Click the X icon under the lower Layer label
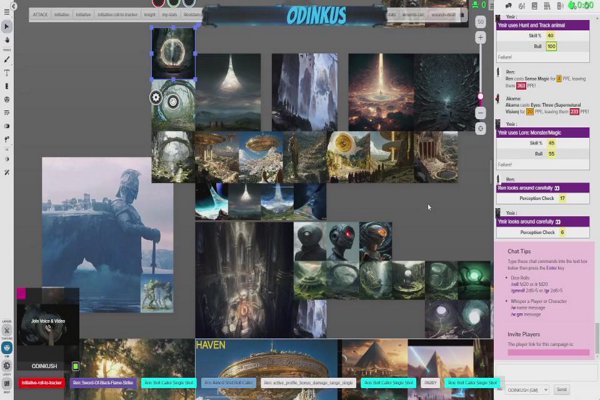 click(7, 330)
